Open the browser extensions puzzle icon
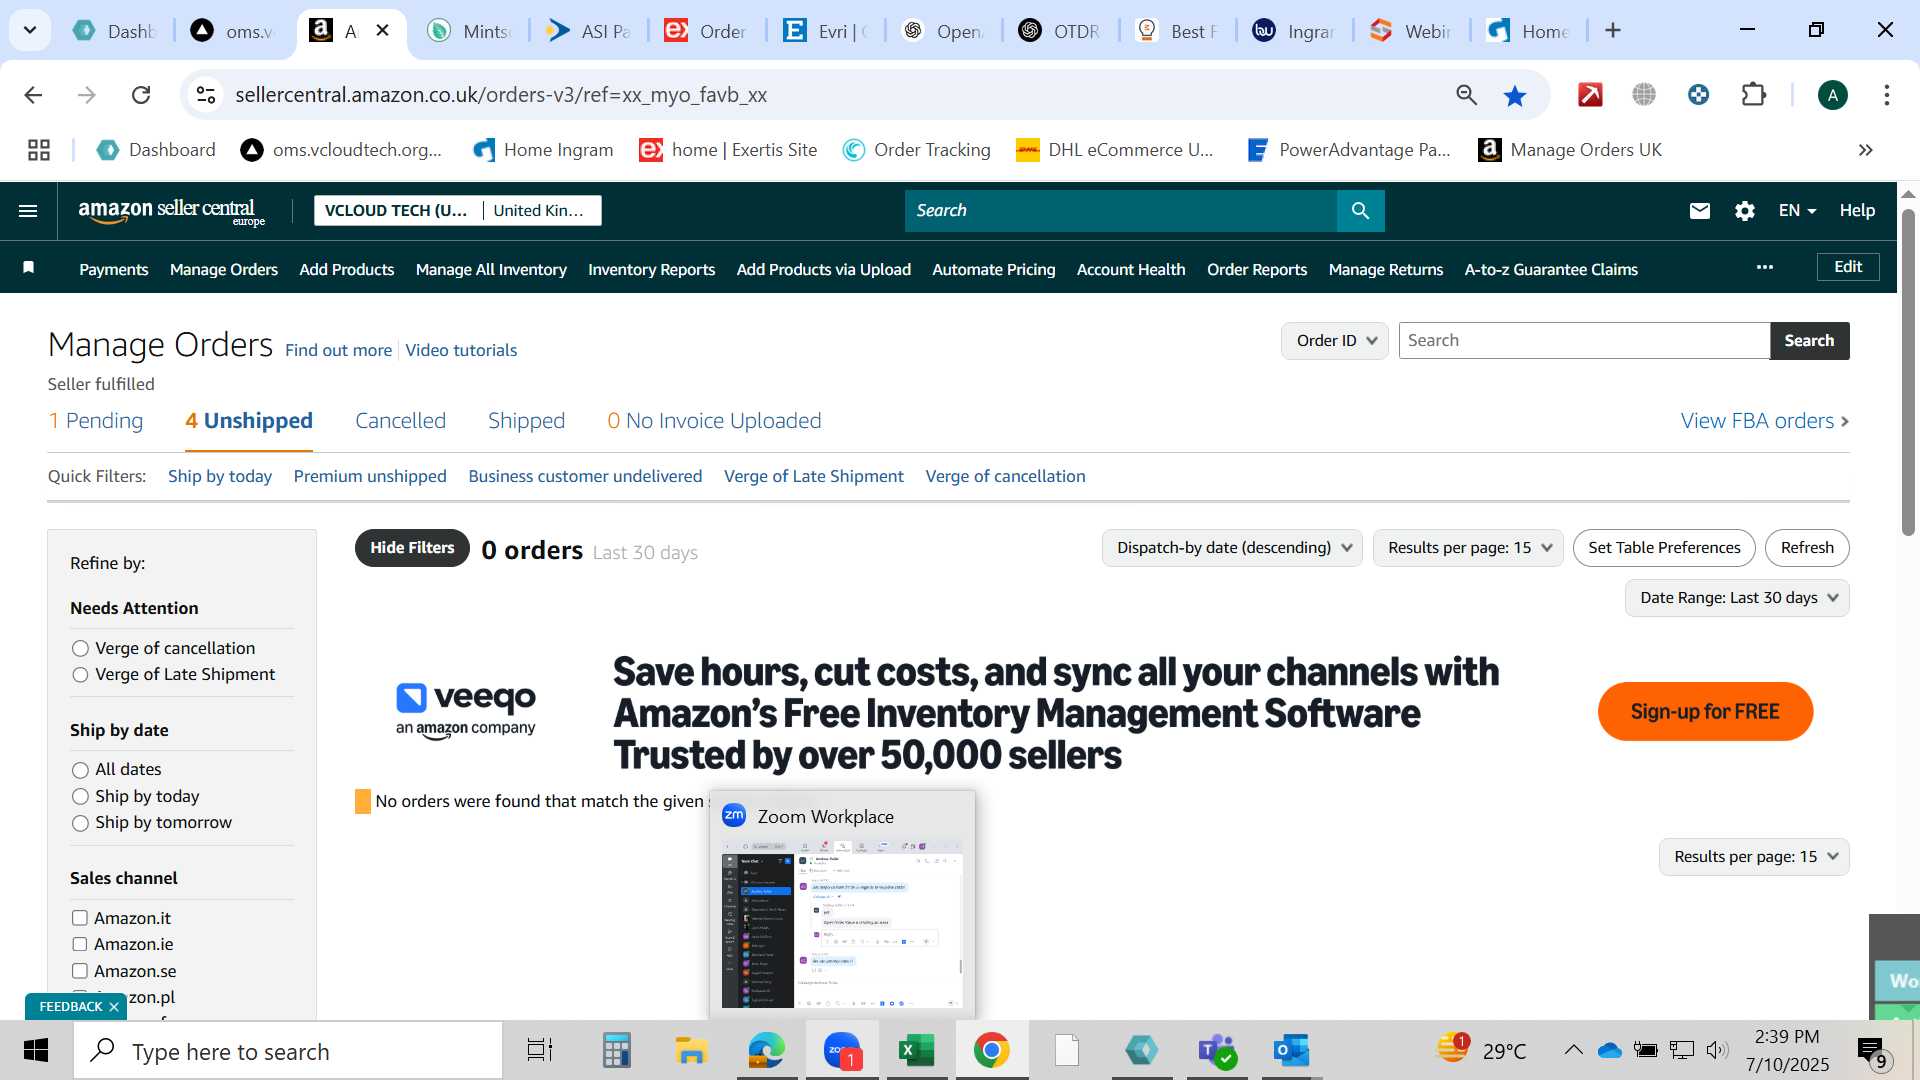 pyautogui.click(x=1753, y=95)
